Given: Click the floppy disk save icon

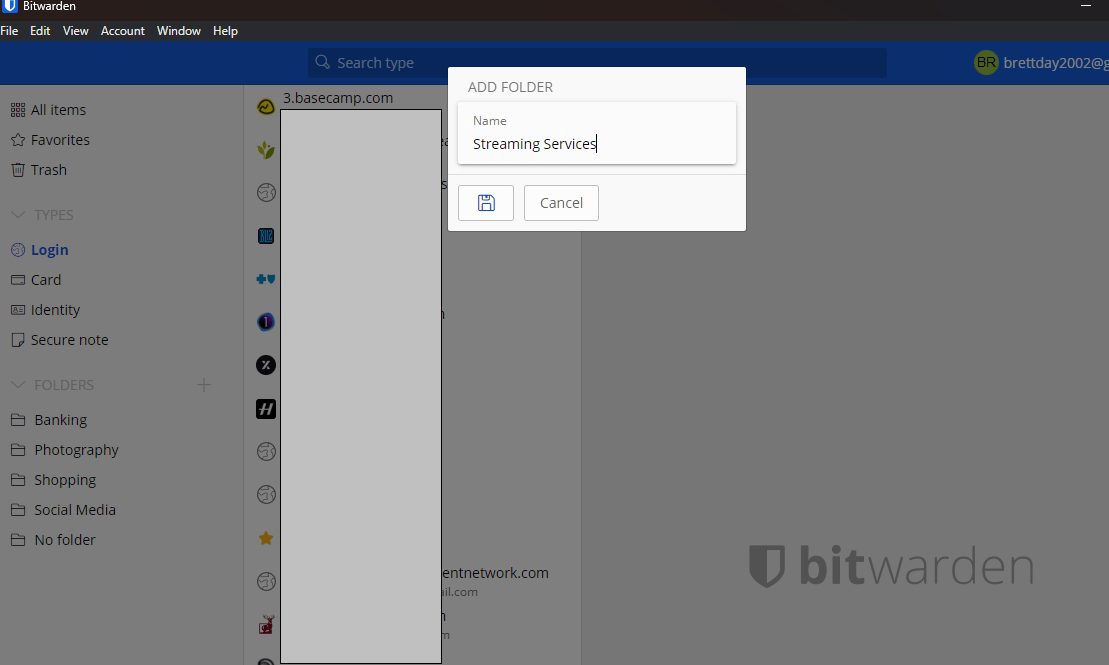Looking at the screenshot, I should tap(485, 202).
